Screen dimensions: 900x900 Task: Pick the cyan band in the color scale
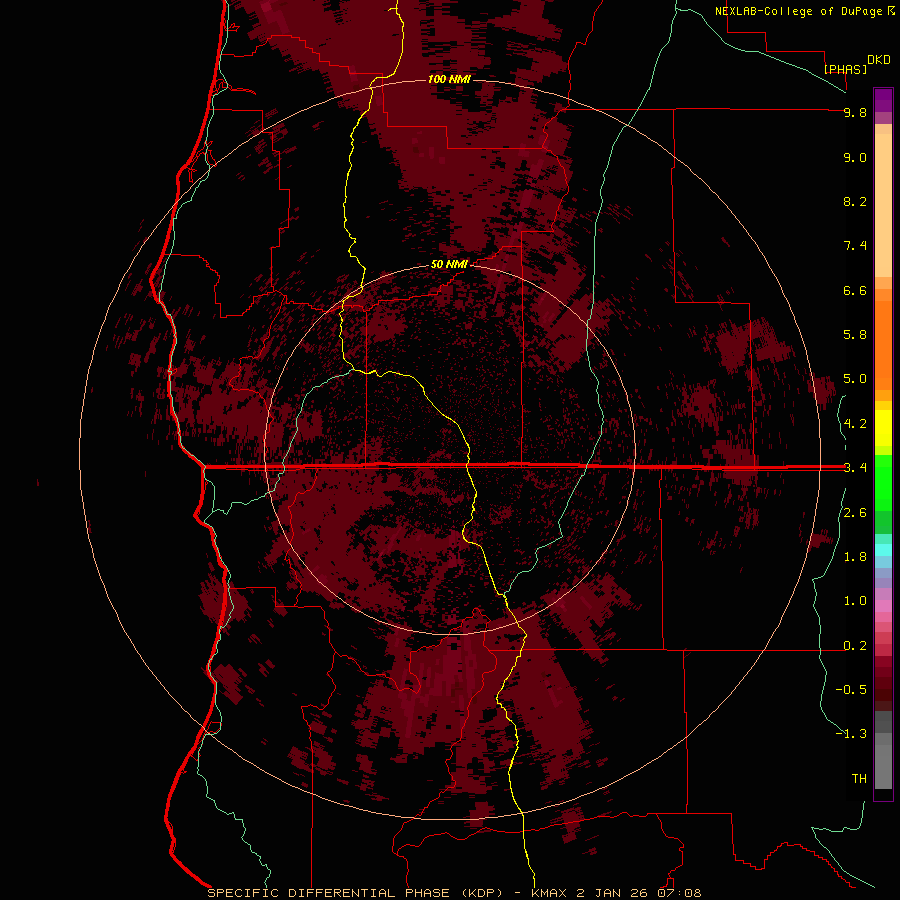pyautogui.click(x=883, y=550)
